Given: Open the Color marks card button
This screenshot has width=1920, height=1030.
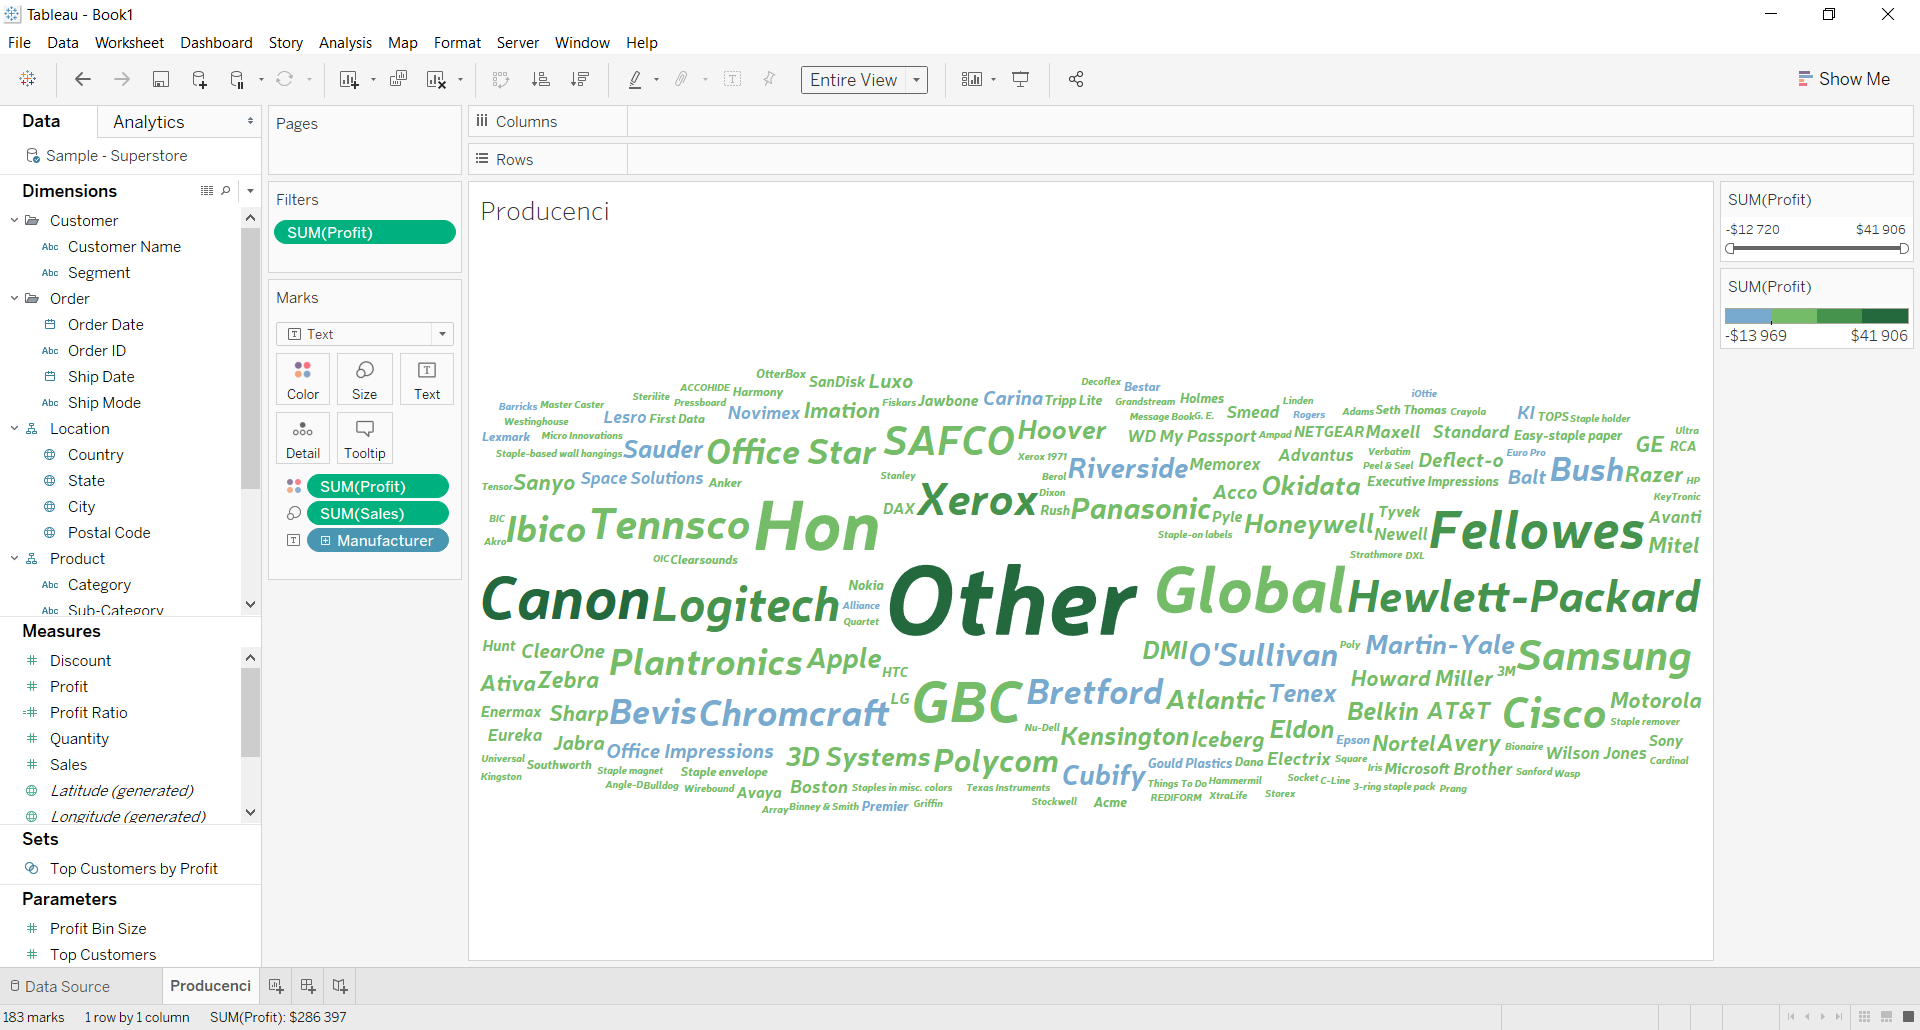Looking at the screenshot, I should (303, 380).
